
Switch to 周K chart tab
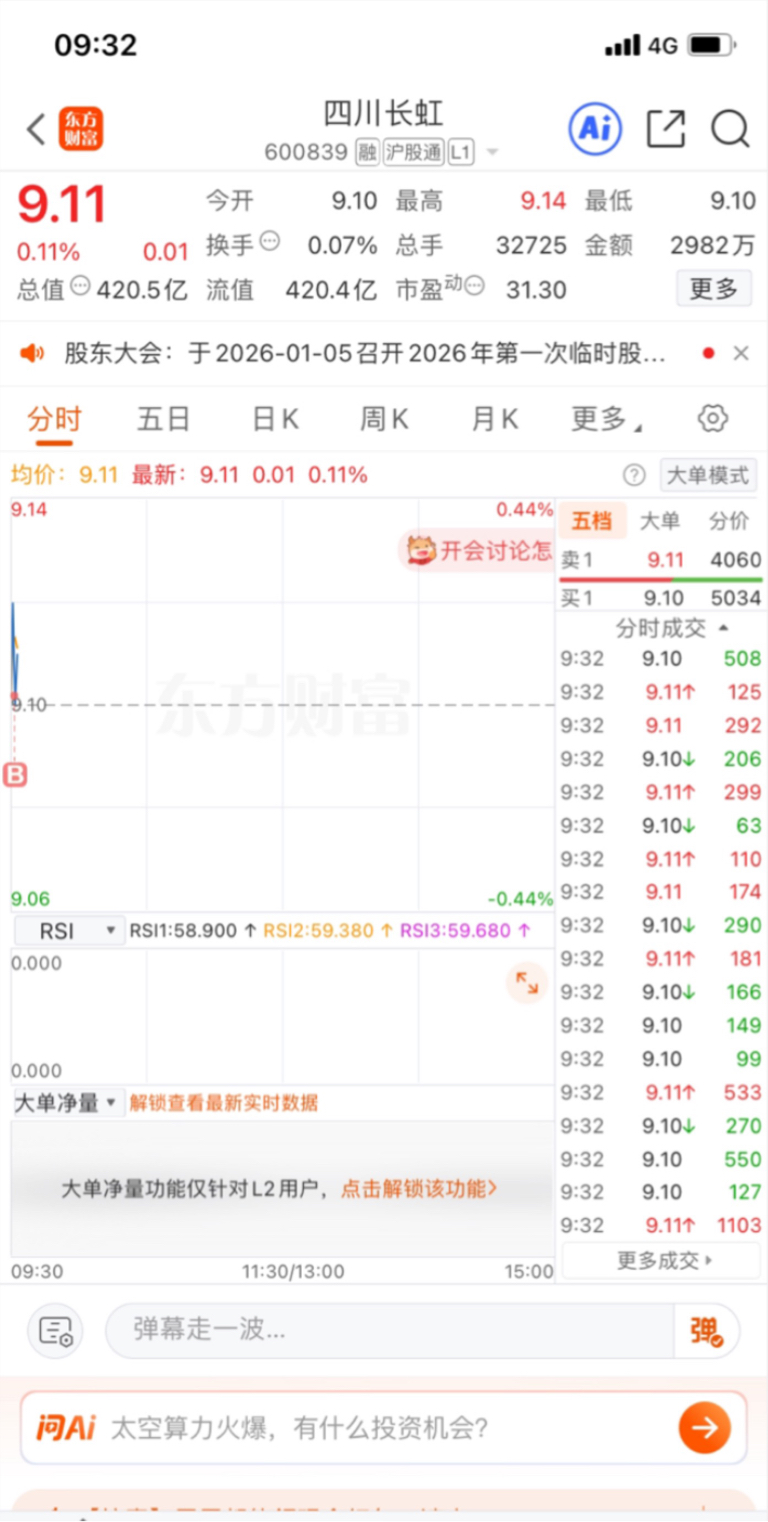[x=384, y=419]
